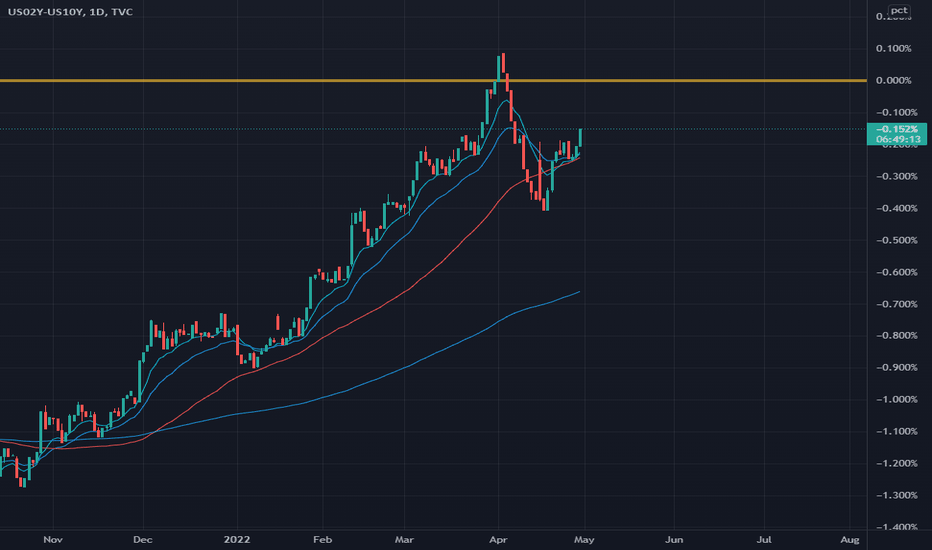Click the Feb time axis label

point(322,539)
